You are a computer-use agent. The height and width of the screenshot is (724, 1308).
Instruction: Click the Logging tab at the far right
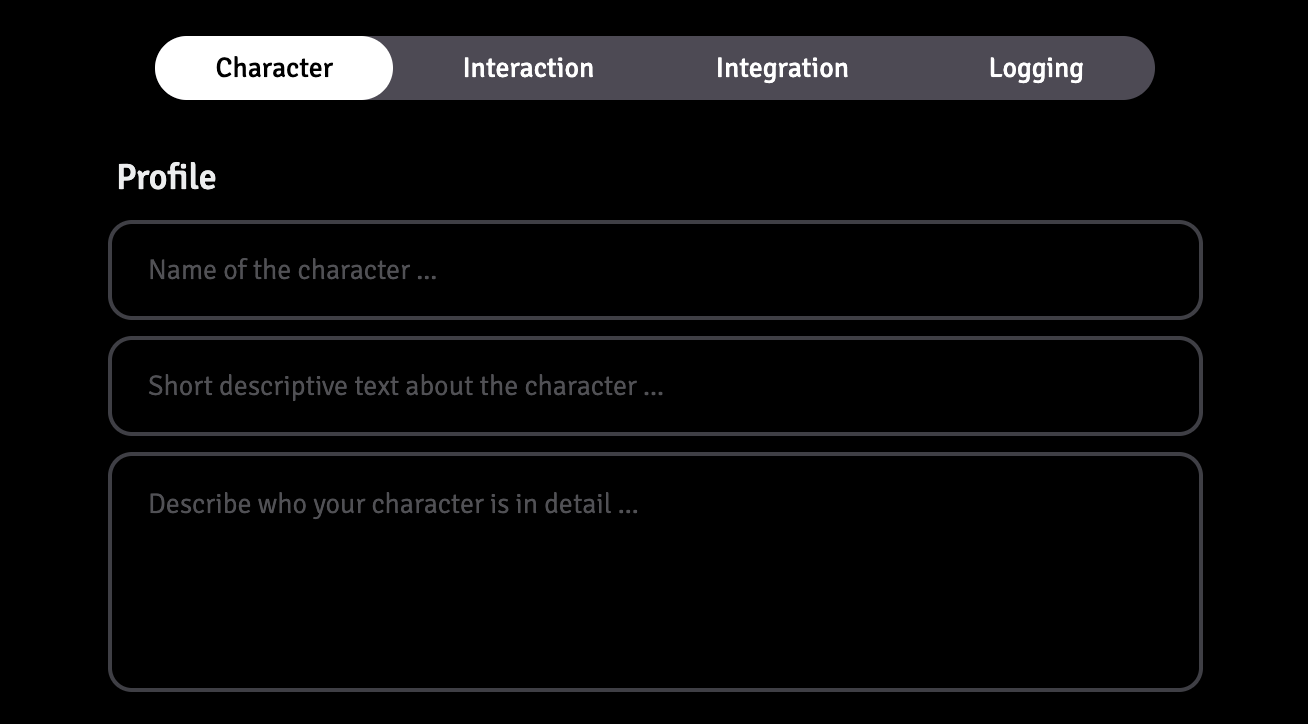(1036, 67)
